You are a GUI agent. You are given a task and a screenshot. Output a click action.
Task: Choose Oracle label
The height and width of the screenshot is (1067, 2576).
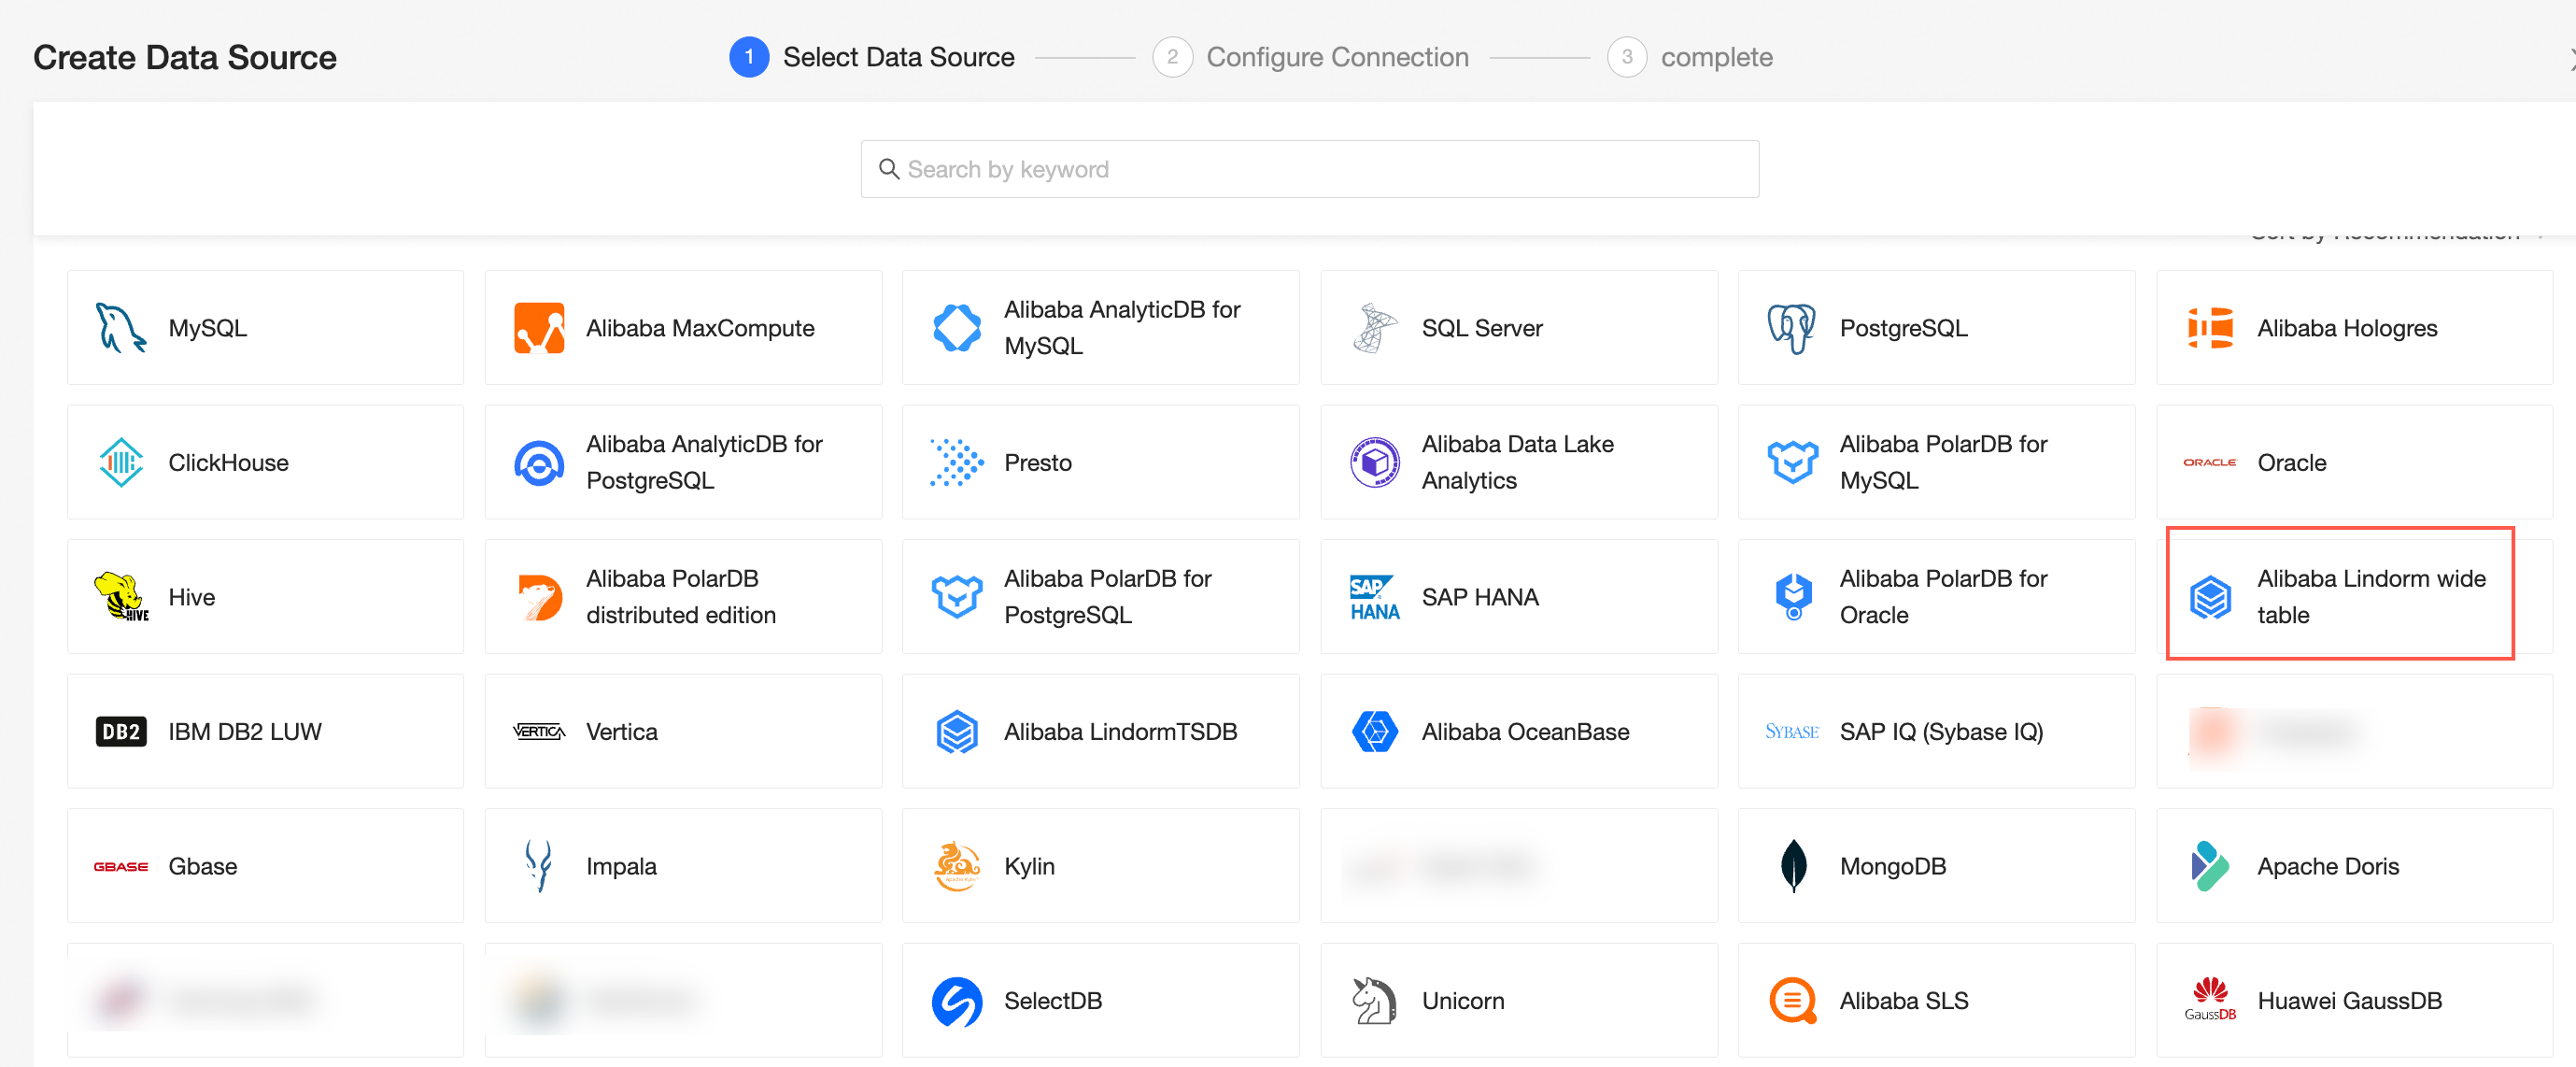[x=2291, y=462]
